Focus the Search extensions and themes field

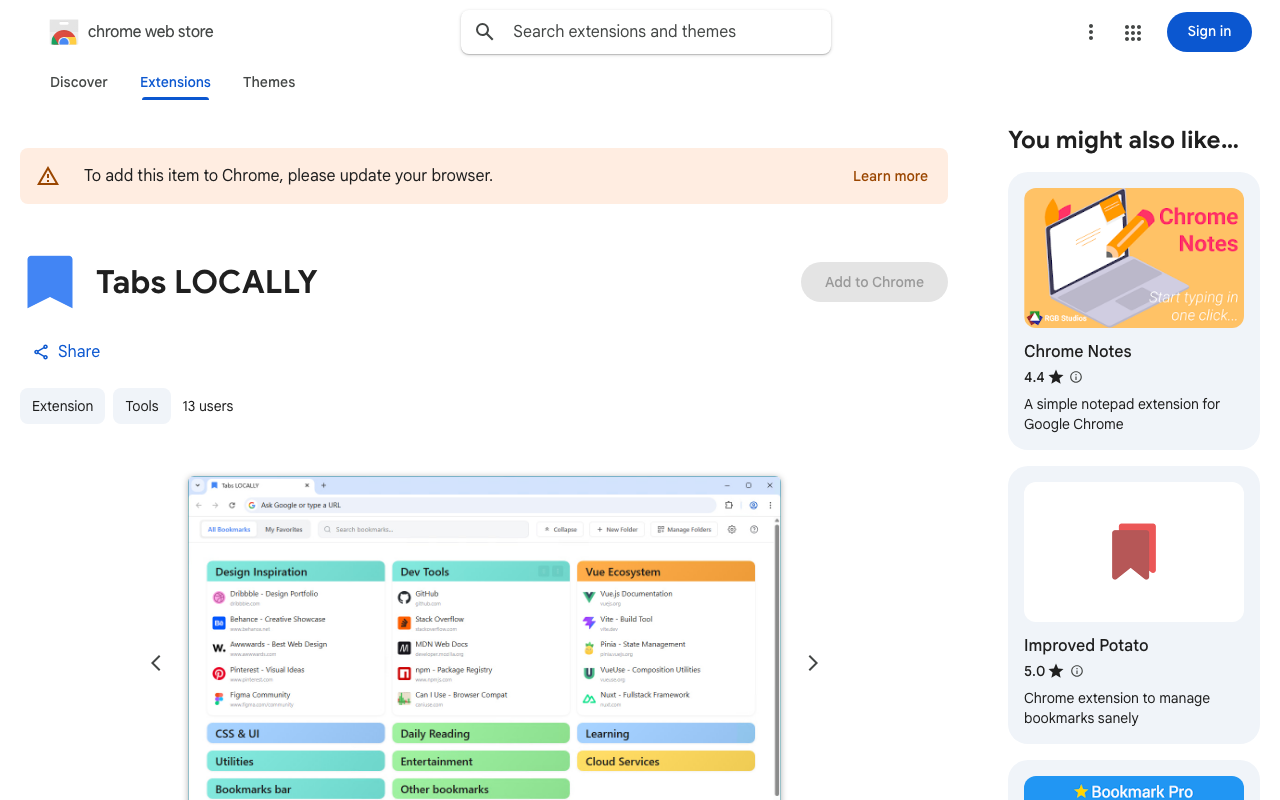[646, 32]
